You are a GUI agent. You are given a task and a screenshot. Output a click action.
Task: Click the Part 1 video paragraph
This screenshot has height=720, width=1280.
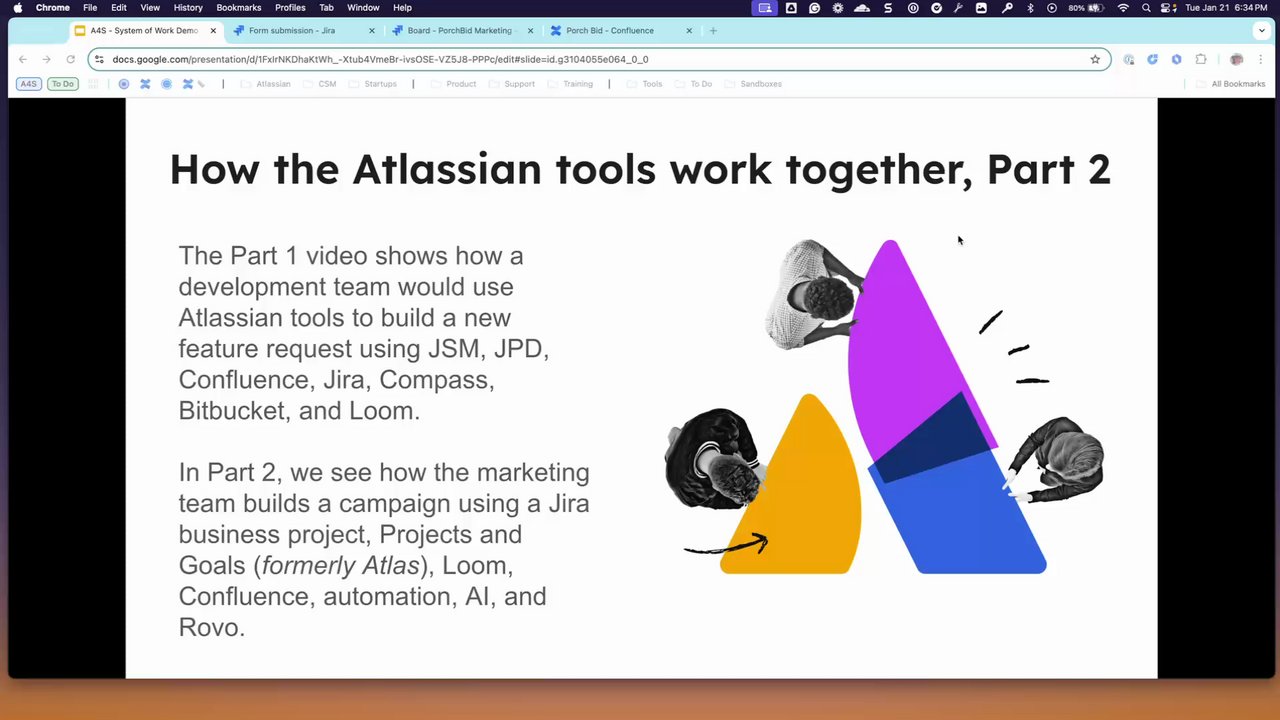coord(364,333)
